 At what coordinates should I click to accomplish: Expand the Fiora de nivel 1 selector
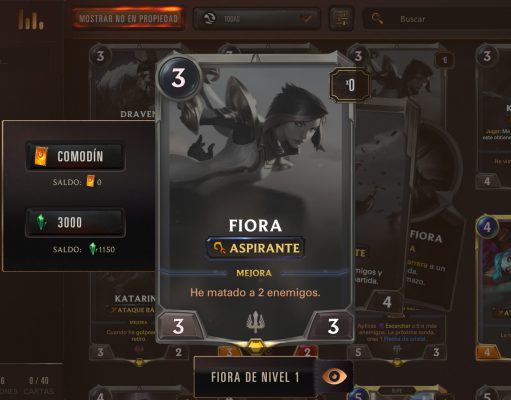coord(255,377)
